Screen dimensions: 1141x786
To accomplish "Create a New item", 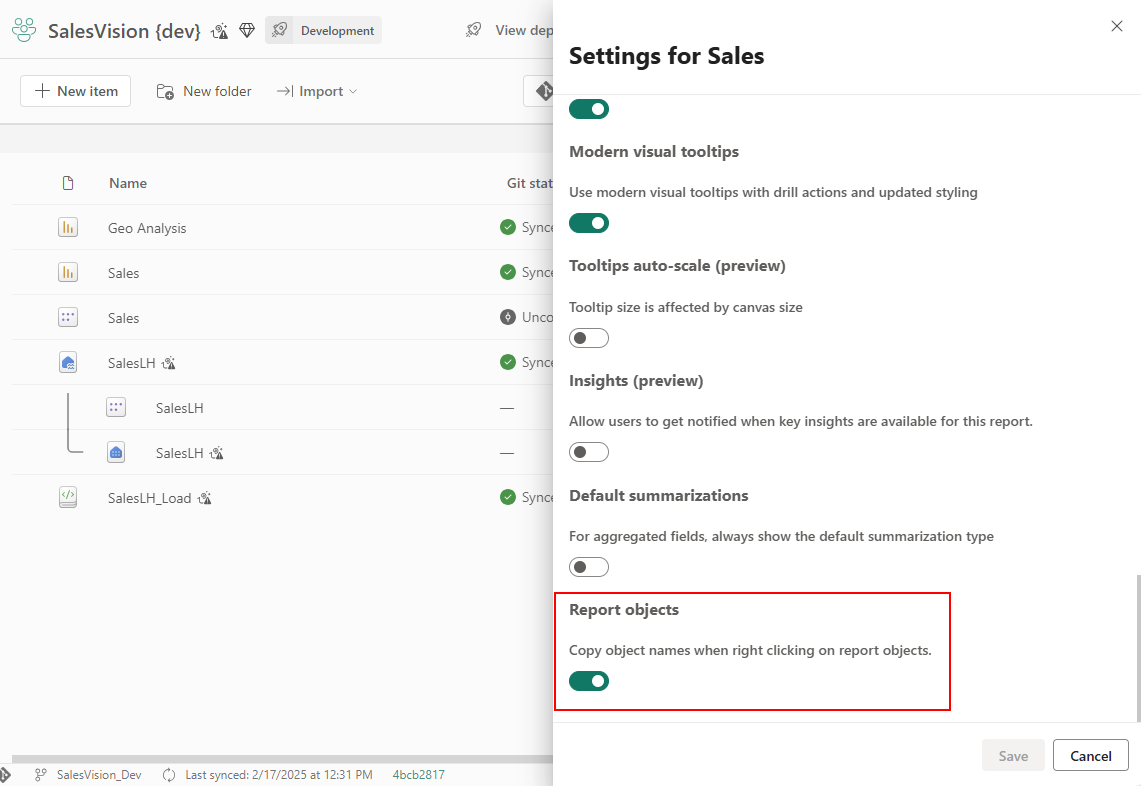I will click(75, 90).
